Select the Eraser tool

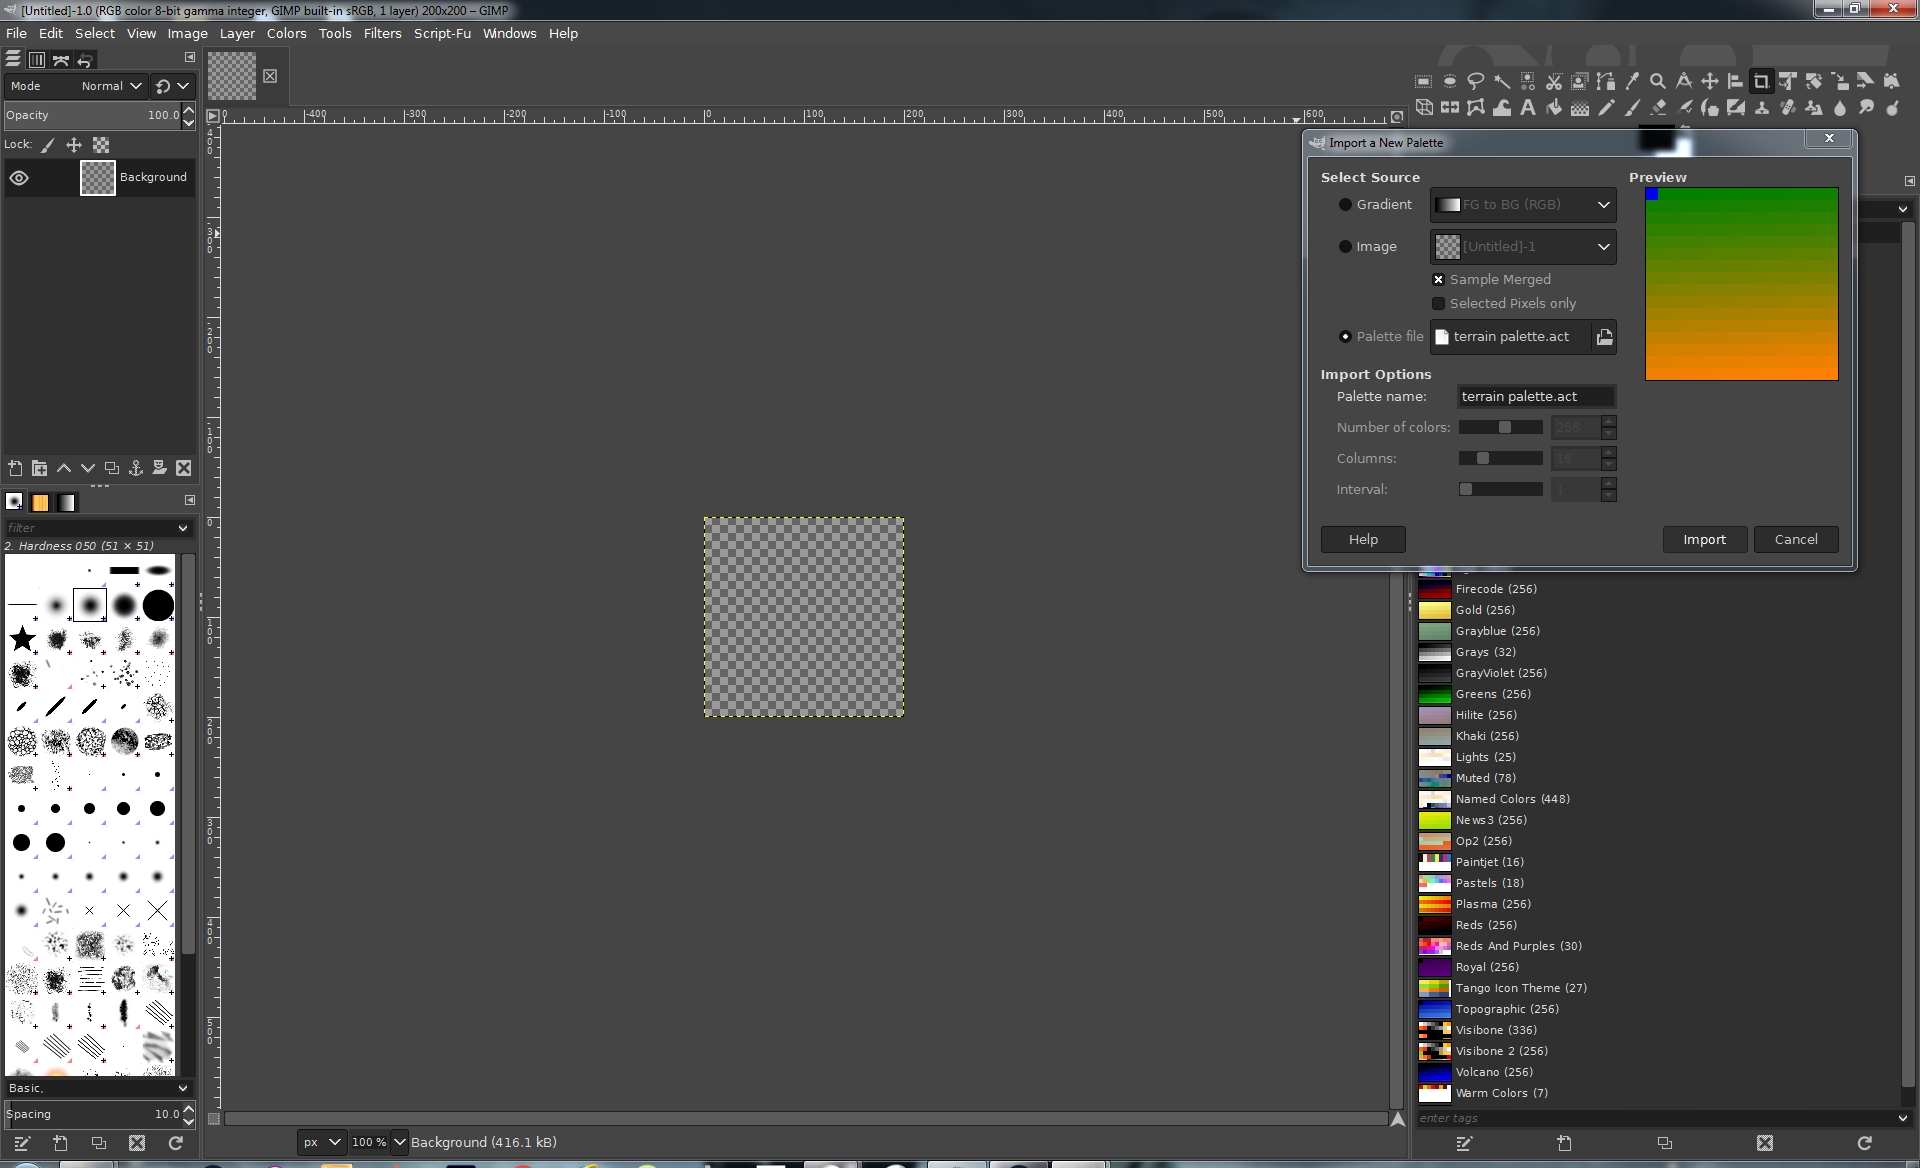pyautogui.click(x=1658, y=108)
